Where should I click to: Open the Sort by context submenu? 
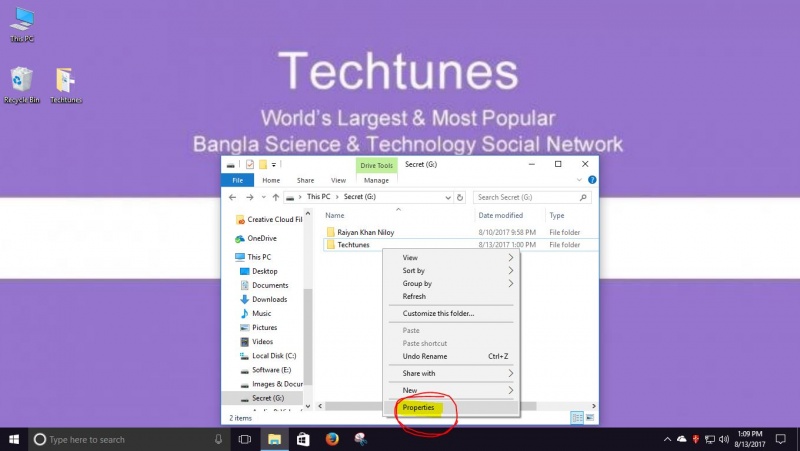pos(452,270)
